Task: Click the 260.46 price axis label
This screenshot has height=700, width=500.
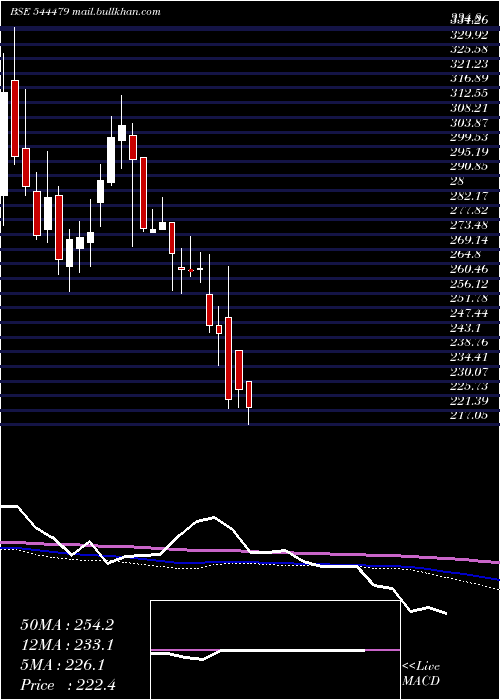Action: 468,269
